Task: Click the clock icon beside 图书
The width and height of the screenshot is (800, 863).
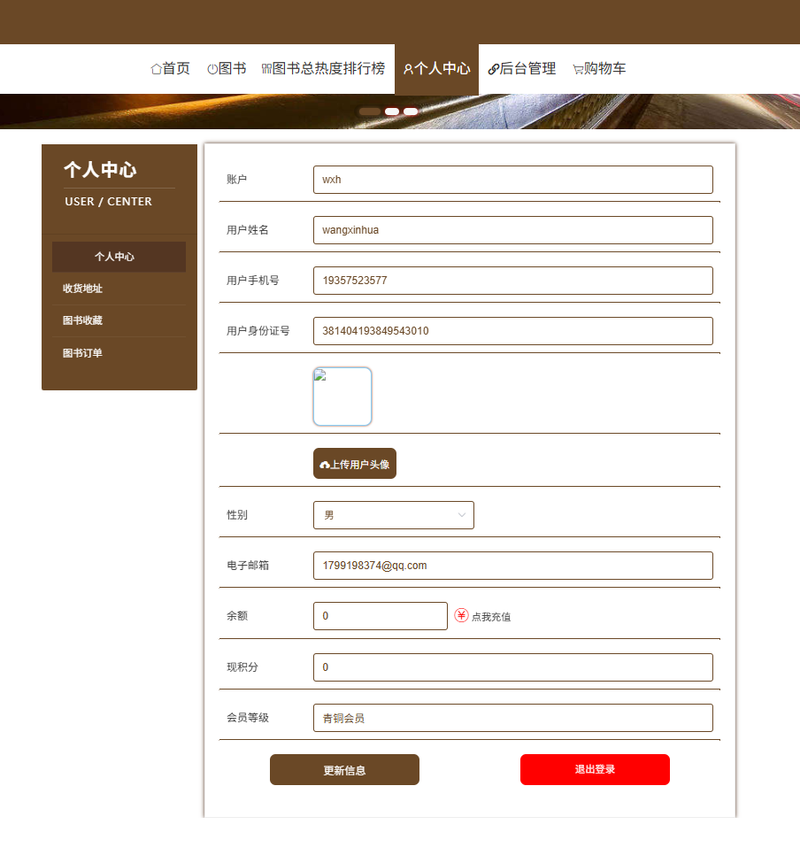Action: click(x=212, y=69)
